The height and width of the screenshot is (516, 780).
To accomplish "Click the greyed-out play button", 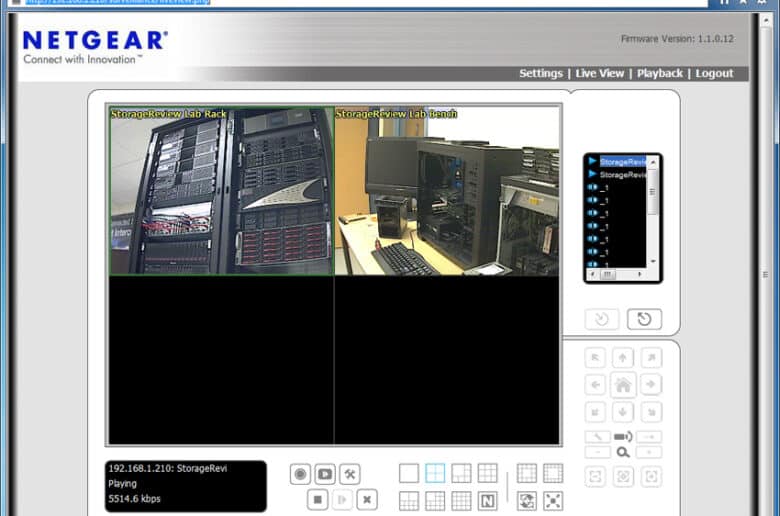I will click(342, 500).
